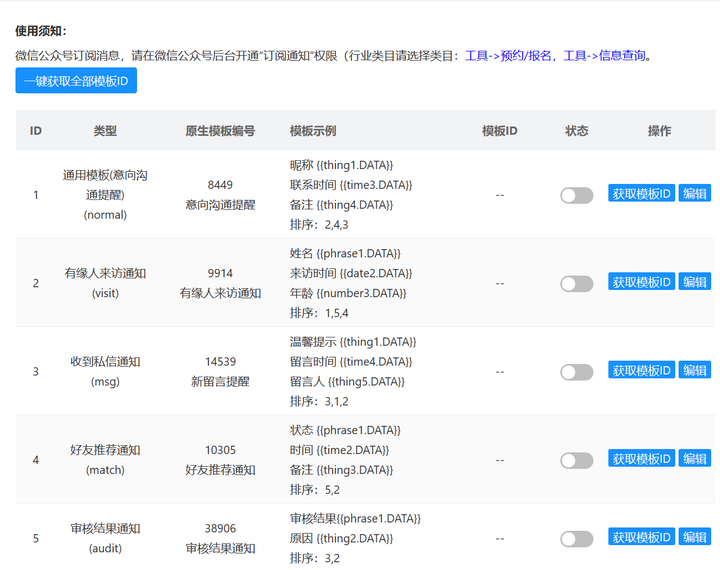Click the 原生模板编号 column header

pyautogui.click(x=220, y=131)
